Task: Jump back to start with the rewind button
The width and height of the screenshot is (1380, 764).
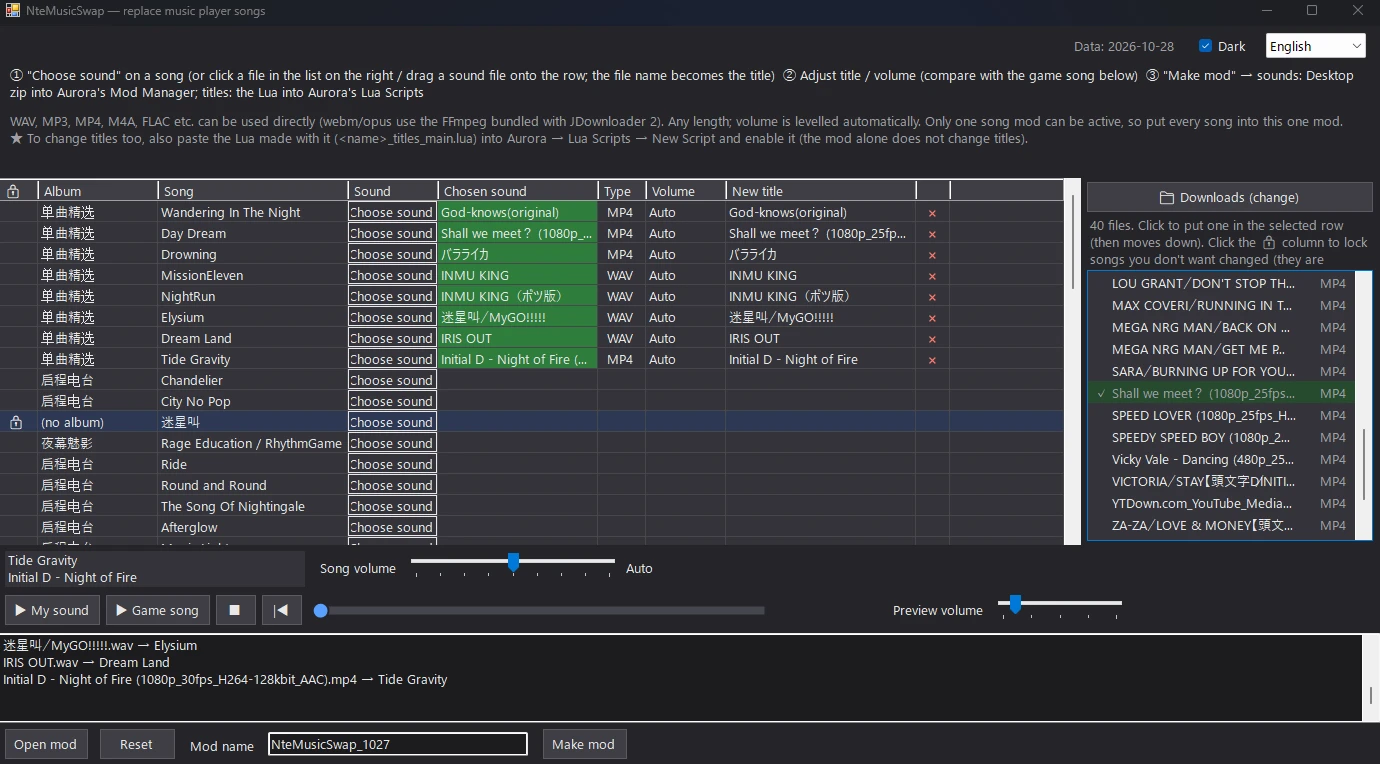Action: (282, 610)
